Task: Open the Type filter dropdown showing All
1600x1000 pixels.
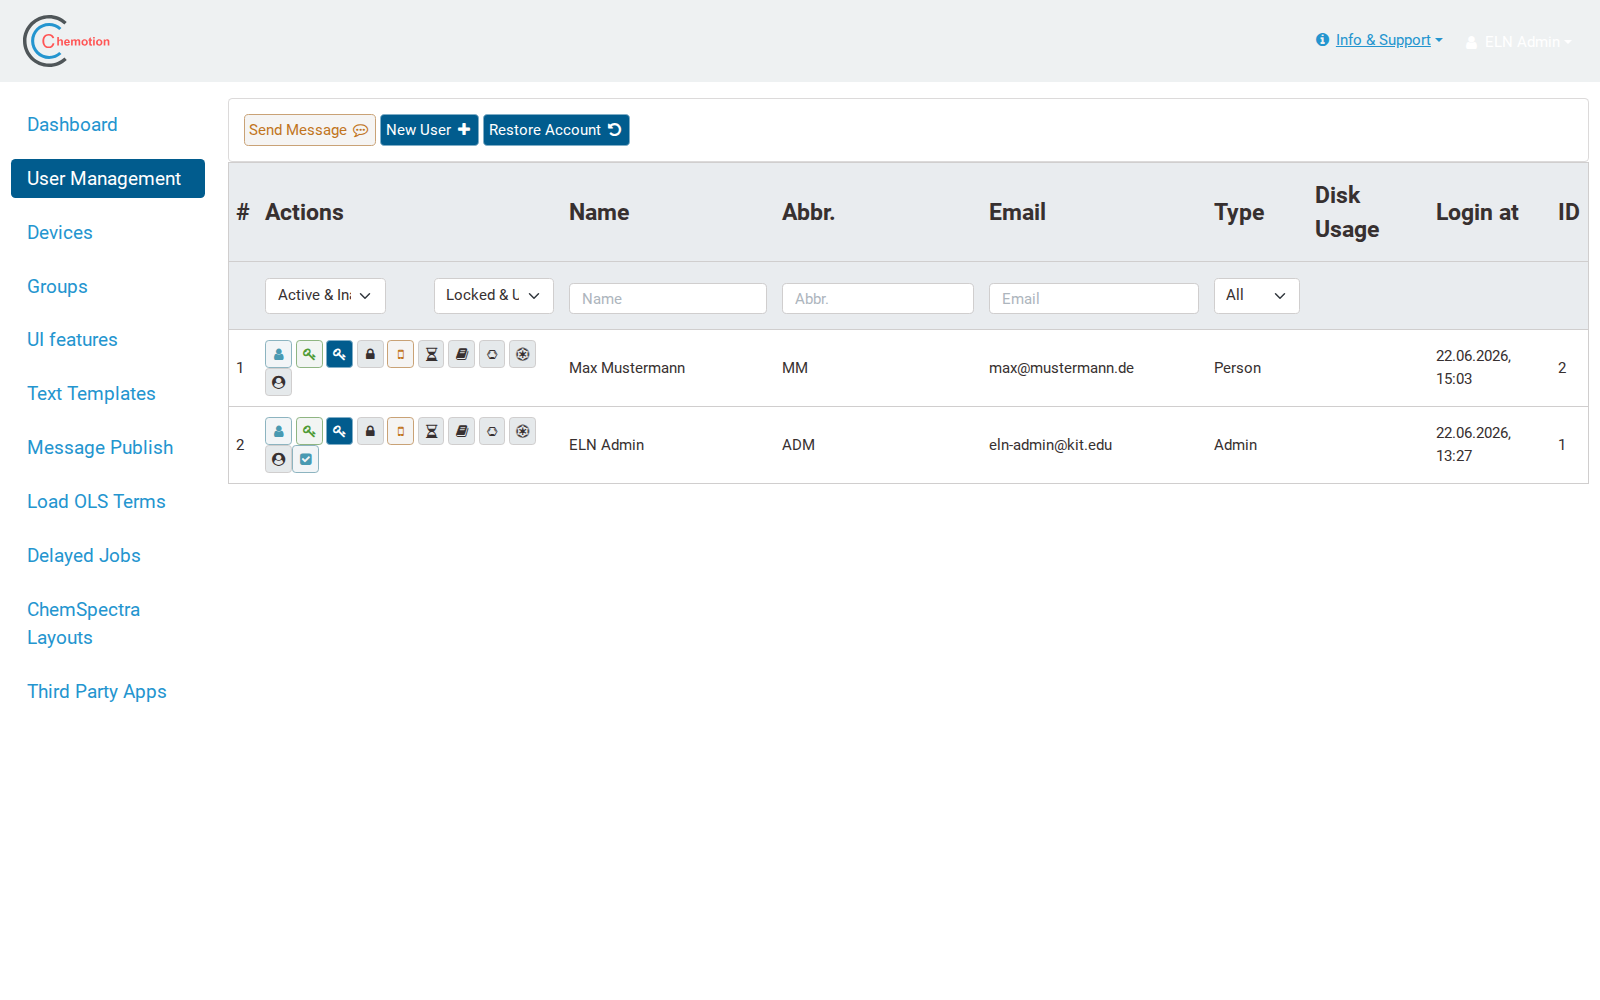Action: pyautogui.click(x=1257, y=295)
